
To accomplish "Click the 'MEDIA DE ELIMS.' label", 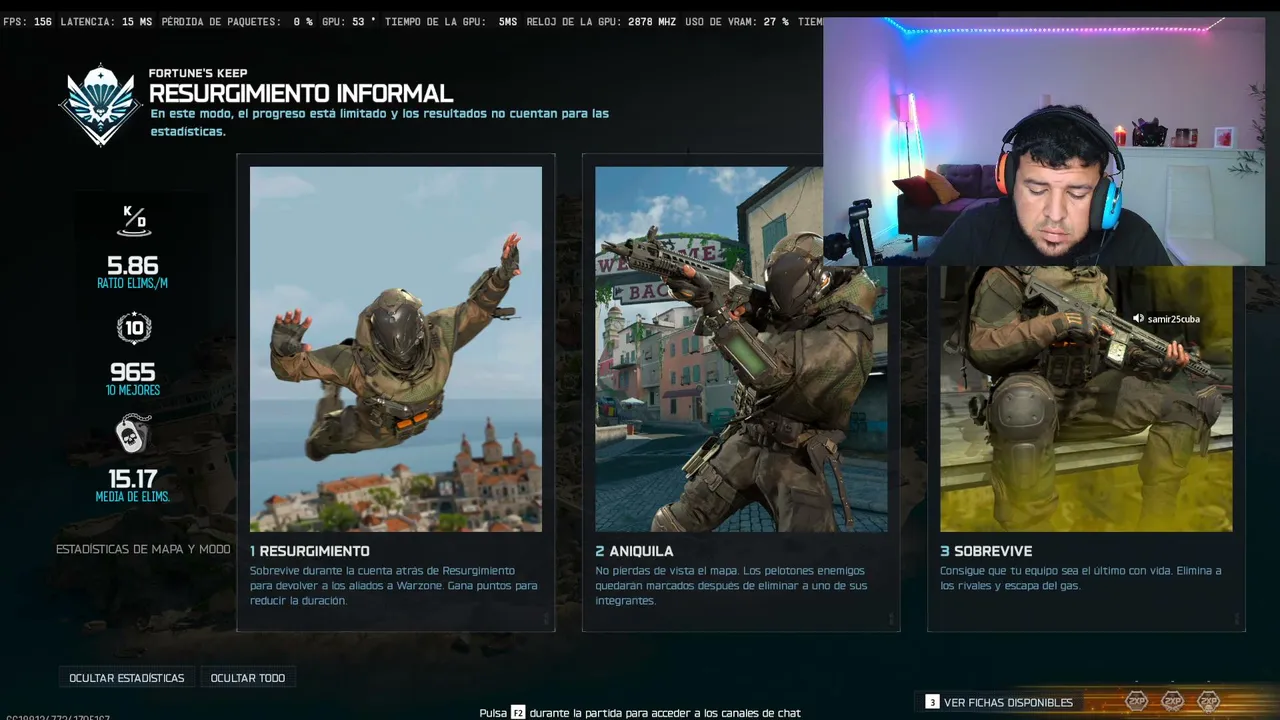I will 133,497.
